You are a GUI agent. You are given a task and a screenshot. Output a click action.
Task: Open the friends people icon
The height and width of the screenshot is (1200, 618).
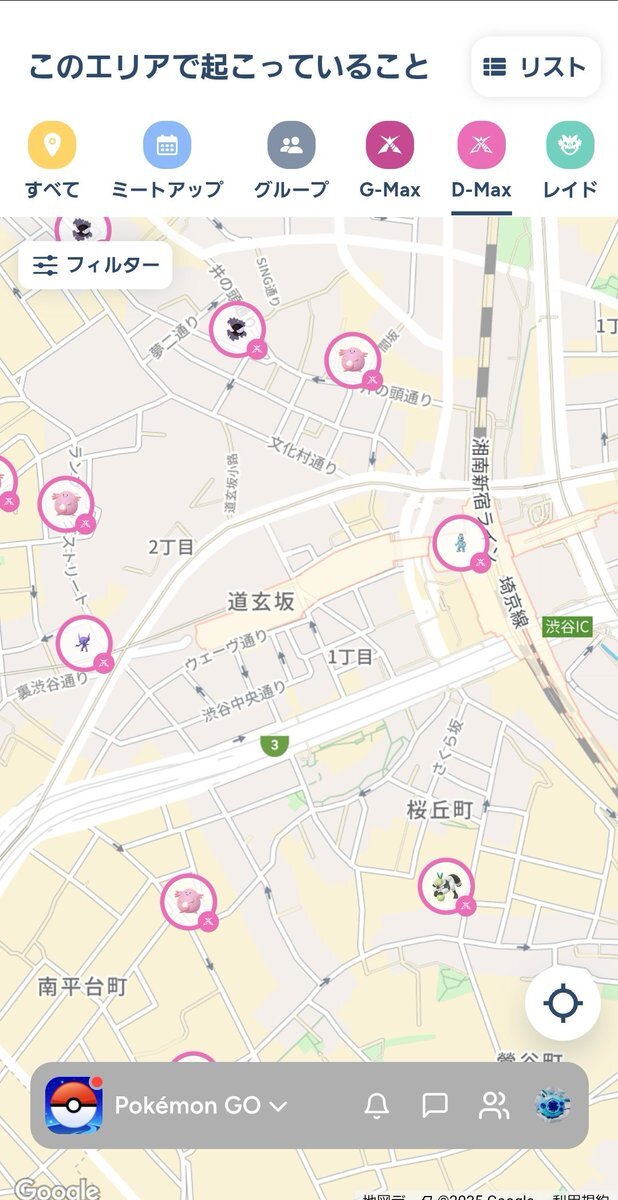click(494, 1105)
